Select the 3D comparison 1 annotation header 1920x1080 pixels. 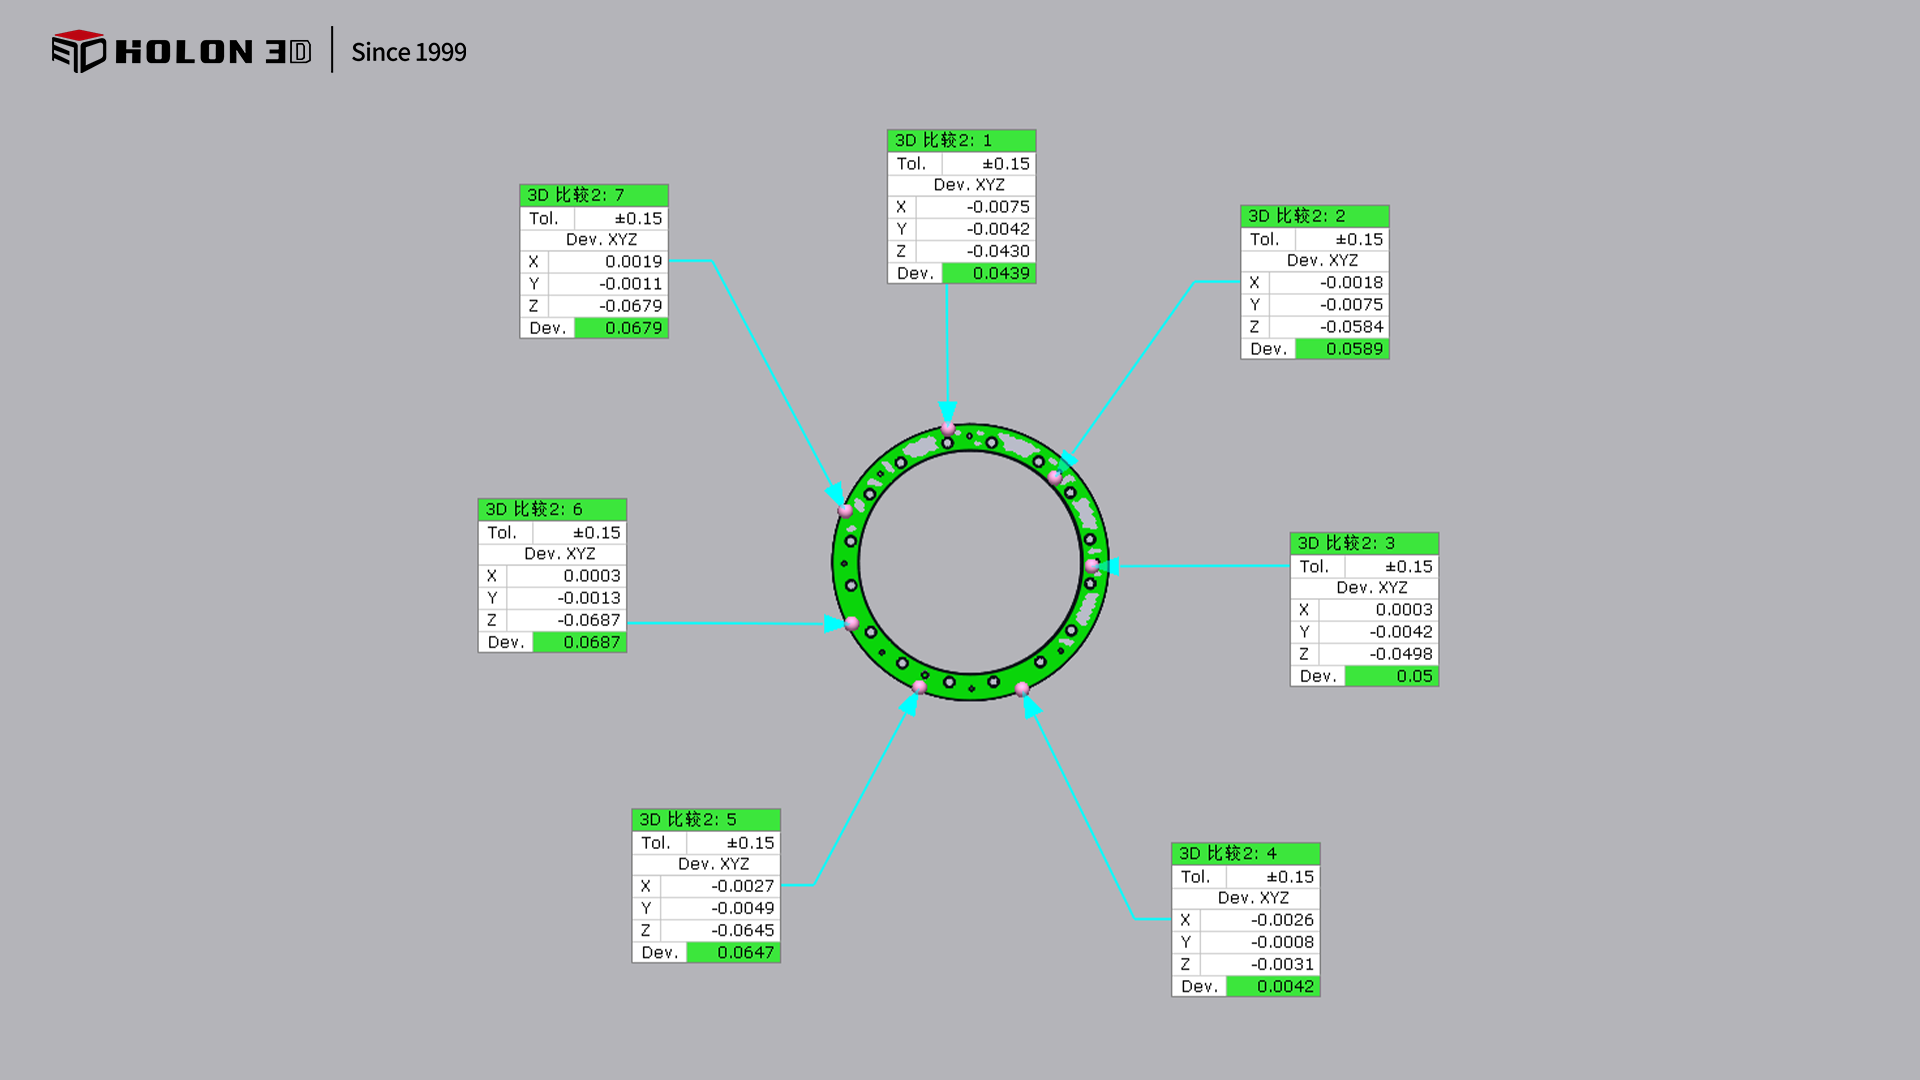(961, 140)
